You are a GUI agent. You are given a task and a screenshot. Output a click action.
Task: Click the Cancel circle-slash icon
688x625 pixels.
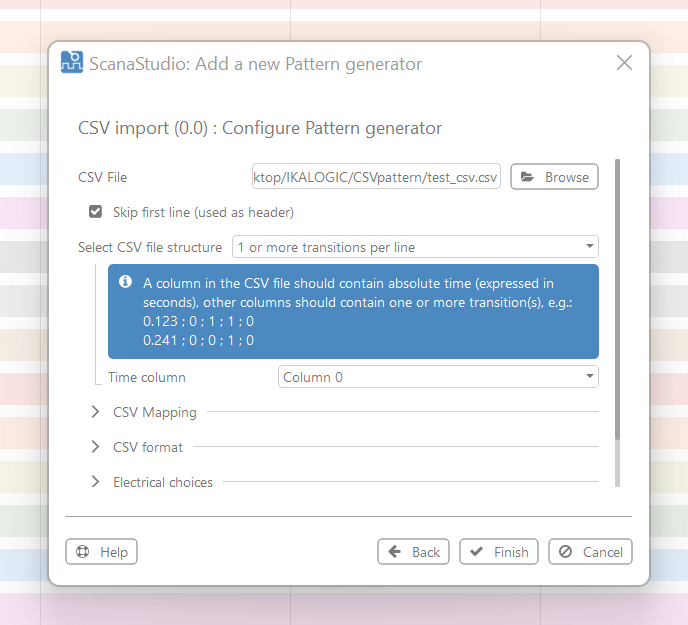(566, 552)
